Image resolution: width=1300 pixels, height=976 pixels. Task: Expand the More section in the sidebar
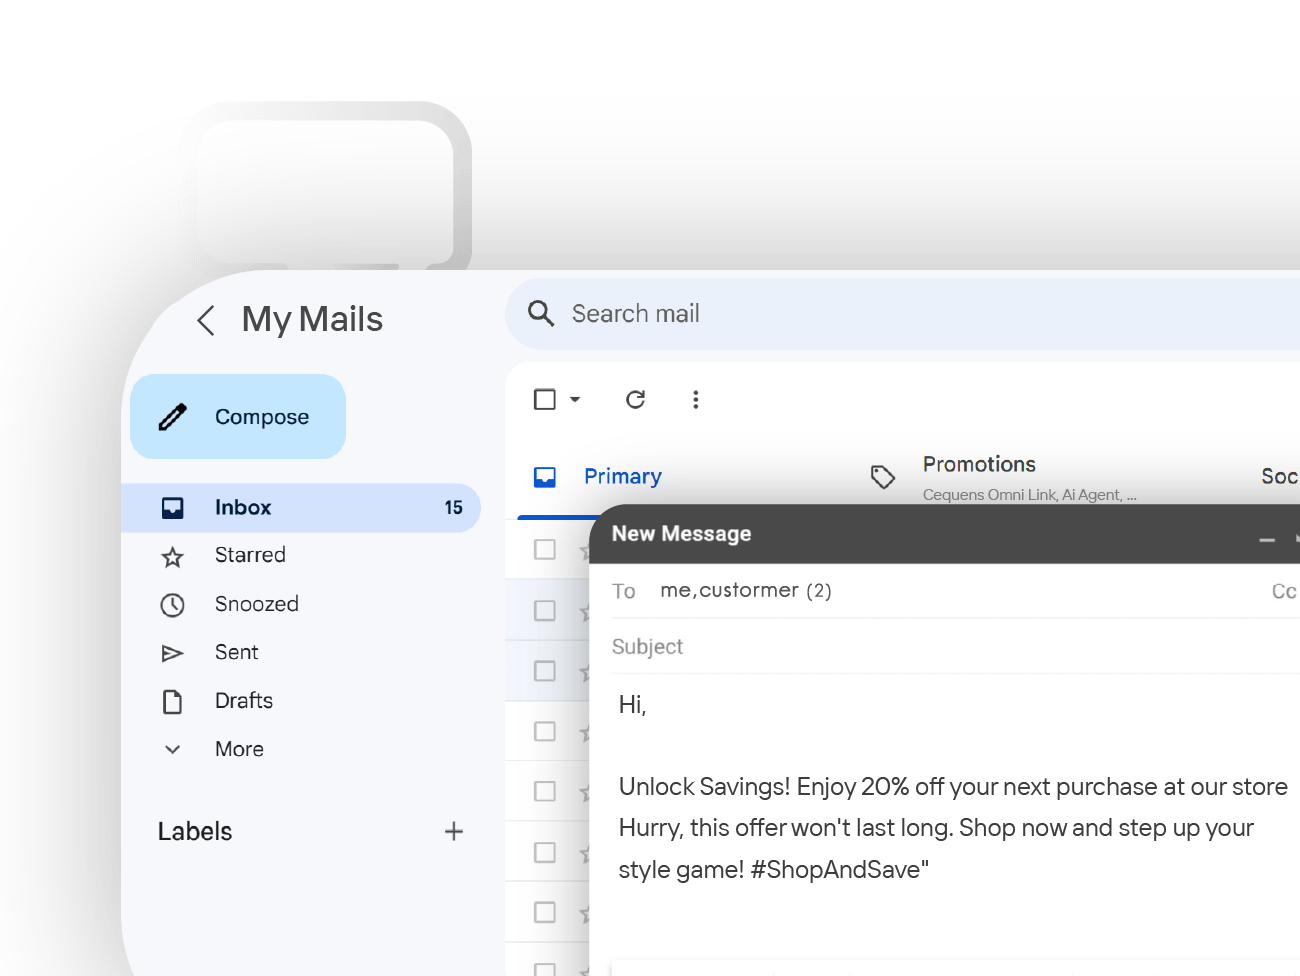click(172, 748)
